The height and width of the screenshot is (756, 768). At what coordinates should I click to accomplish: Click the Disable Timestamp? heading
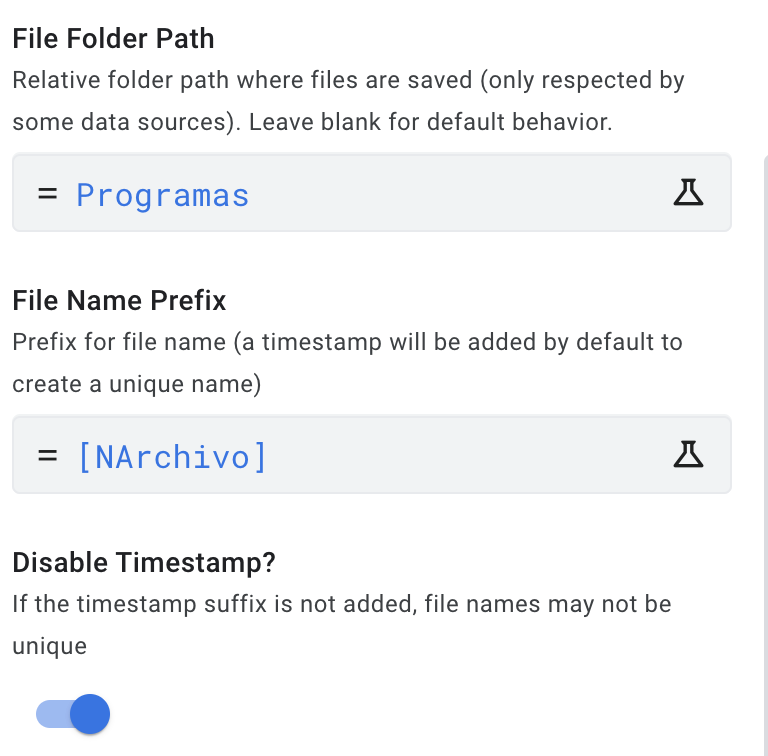point(144,562)
